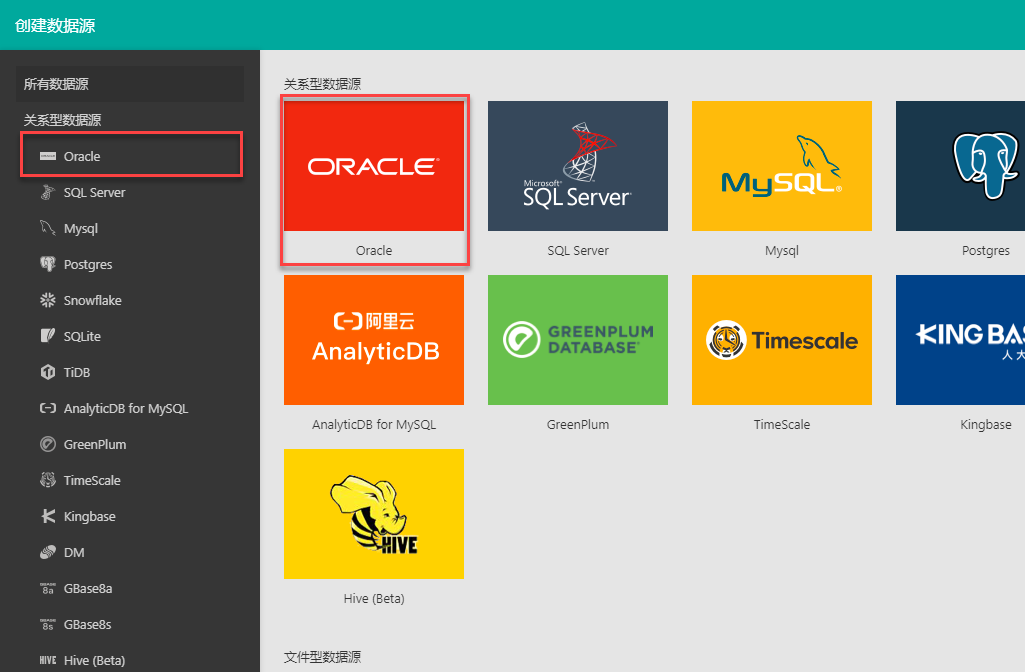The width and height of the screenshot is (1025, 672).
Task: Click the GreenPlum caption under its tile
Action: [x=578, y=424]
